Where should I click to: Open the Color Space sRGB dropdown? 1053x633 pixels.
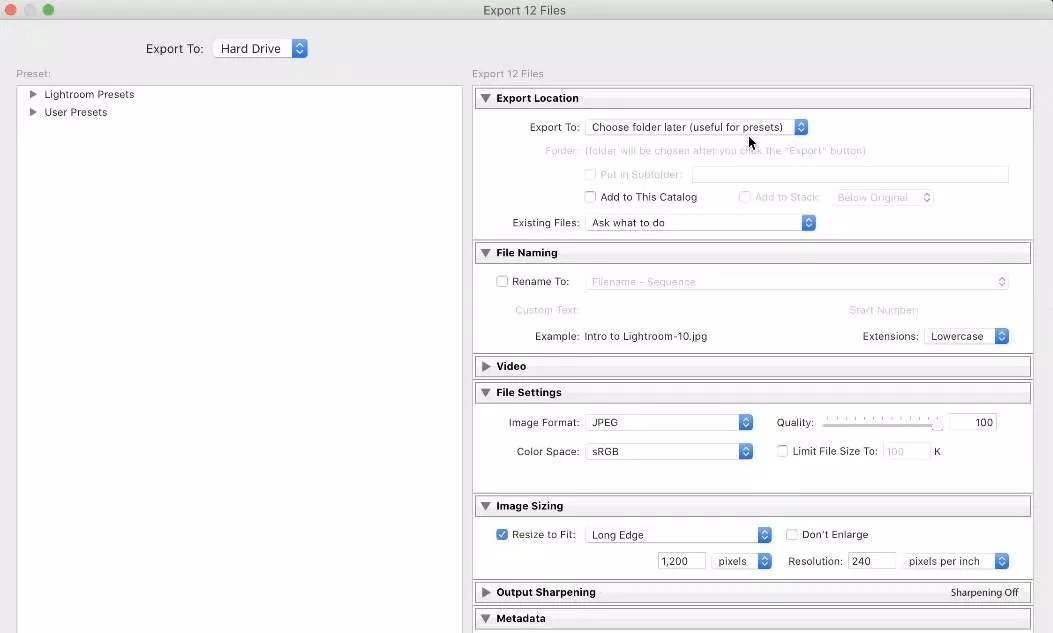pos(669,452)
